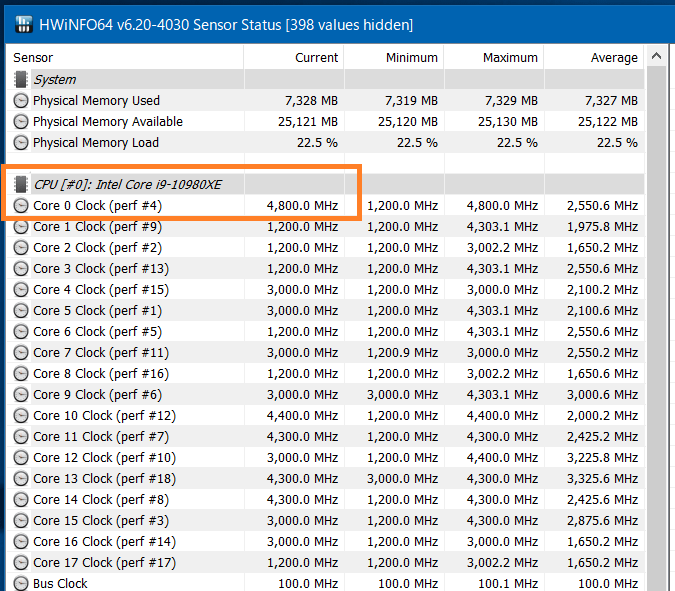Viewport: 675px width, 591px height.
Task: Click the System group chip icon
Action: pyautogui.click(x=20, y=79)
